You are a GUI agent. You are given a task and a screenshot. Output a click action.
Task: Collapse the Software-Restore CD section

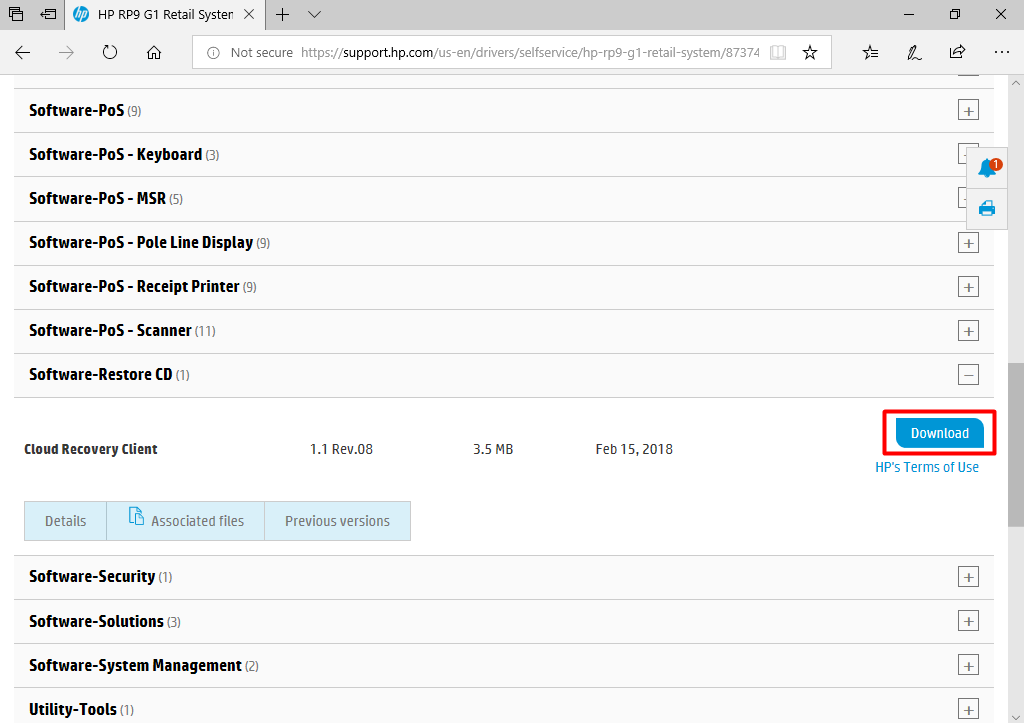coord(968,375)
